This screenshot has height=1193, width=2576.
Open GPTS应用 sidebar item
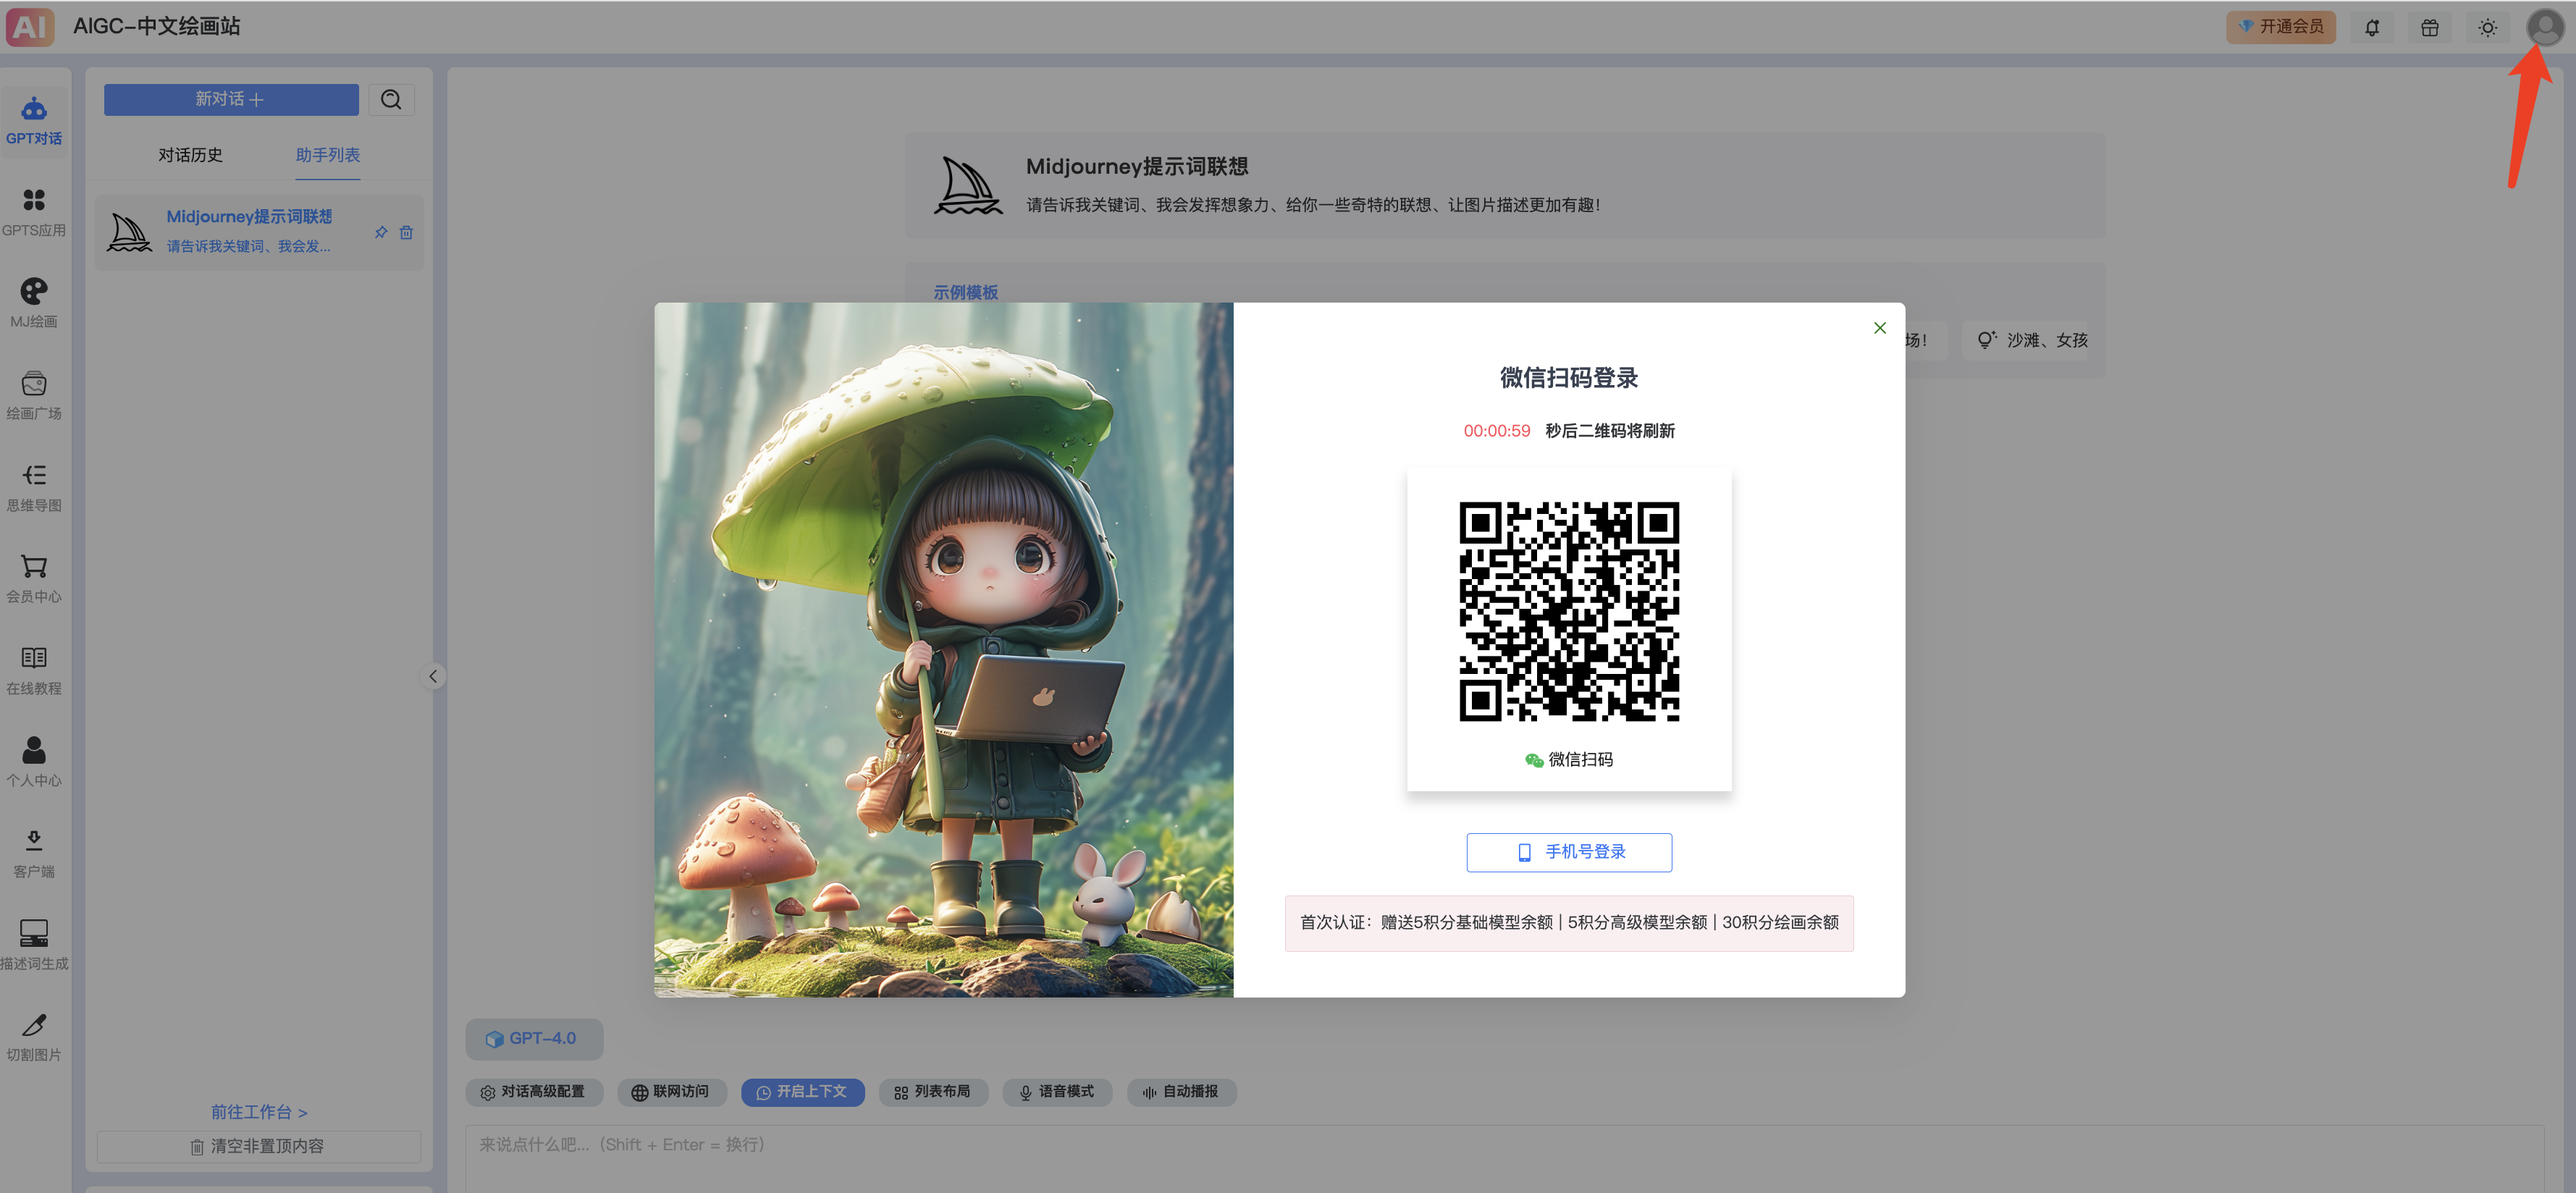point(34,213)
